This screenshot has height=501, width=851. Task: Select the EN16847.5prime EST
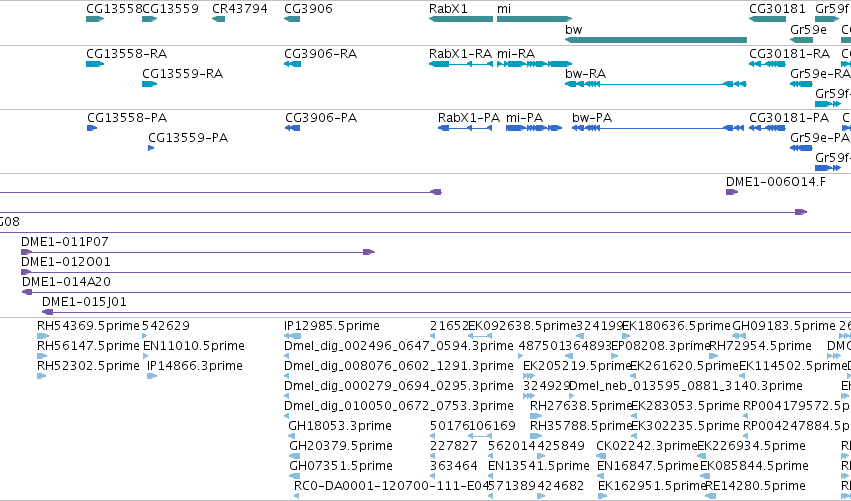point(601,476)
